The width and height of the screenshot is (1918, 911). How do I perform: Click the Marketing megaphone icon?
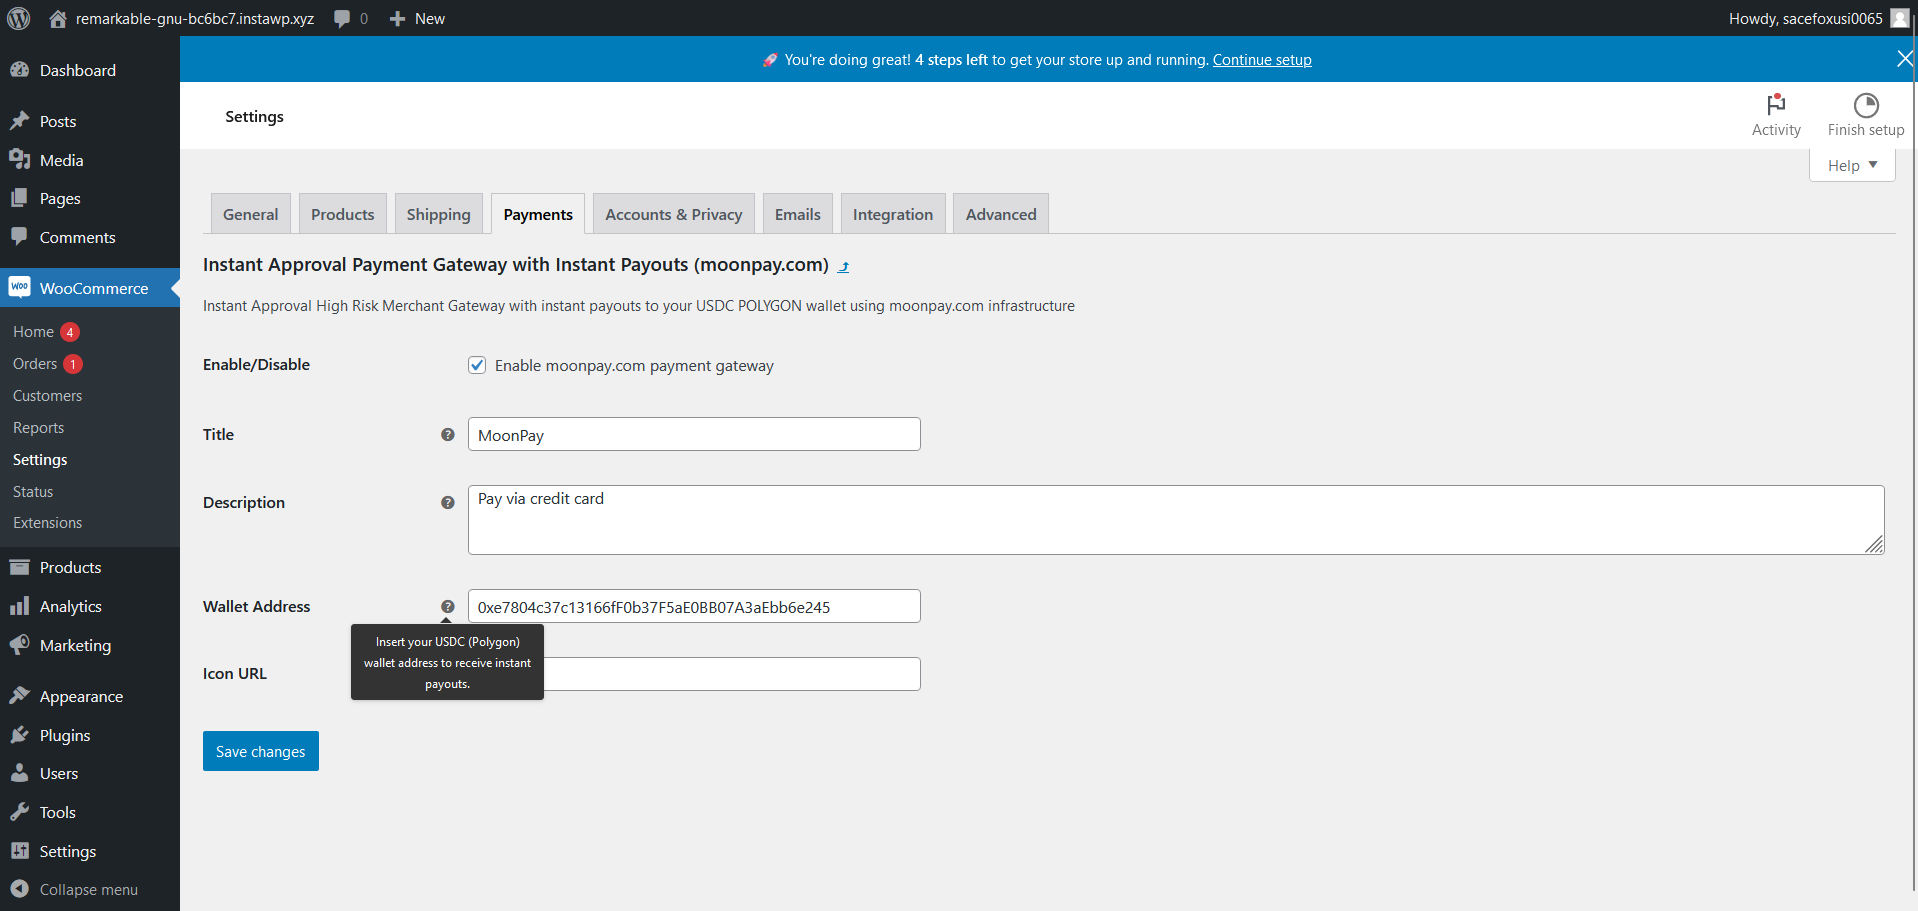point(19,645)
